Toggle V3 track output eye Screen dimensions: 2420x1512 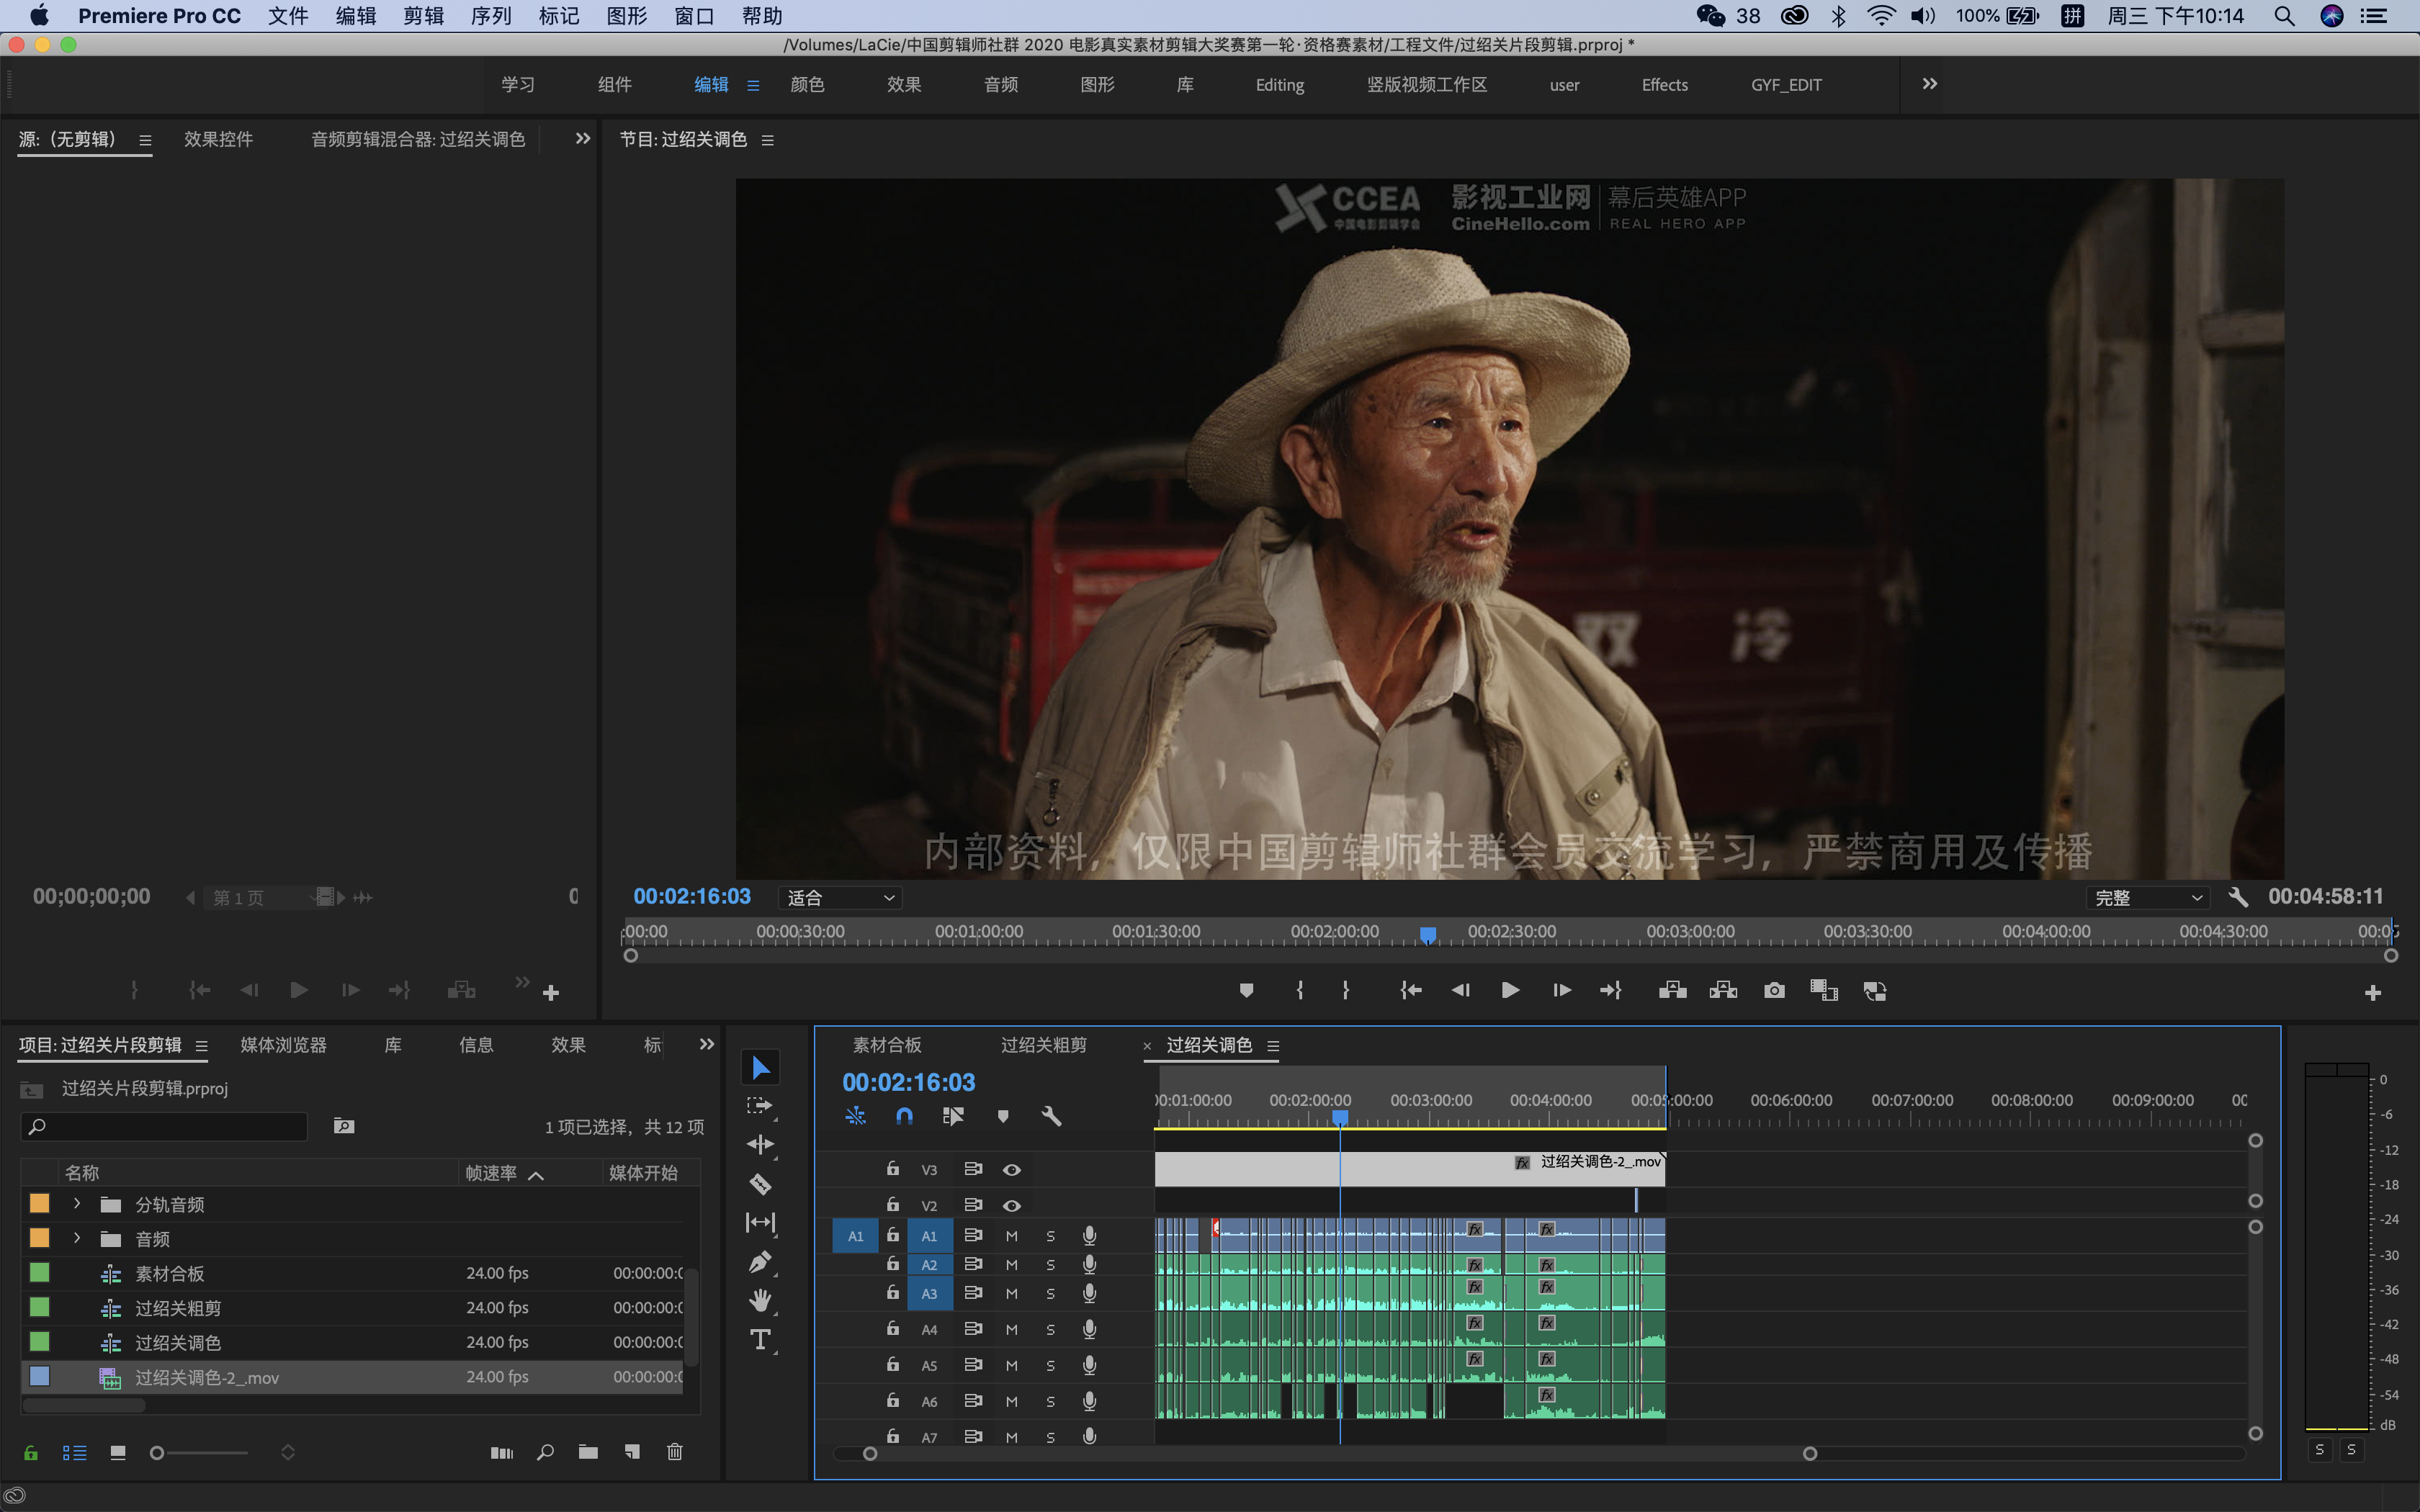point(1012,1169)
